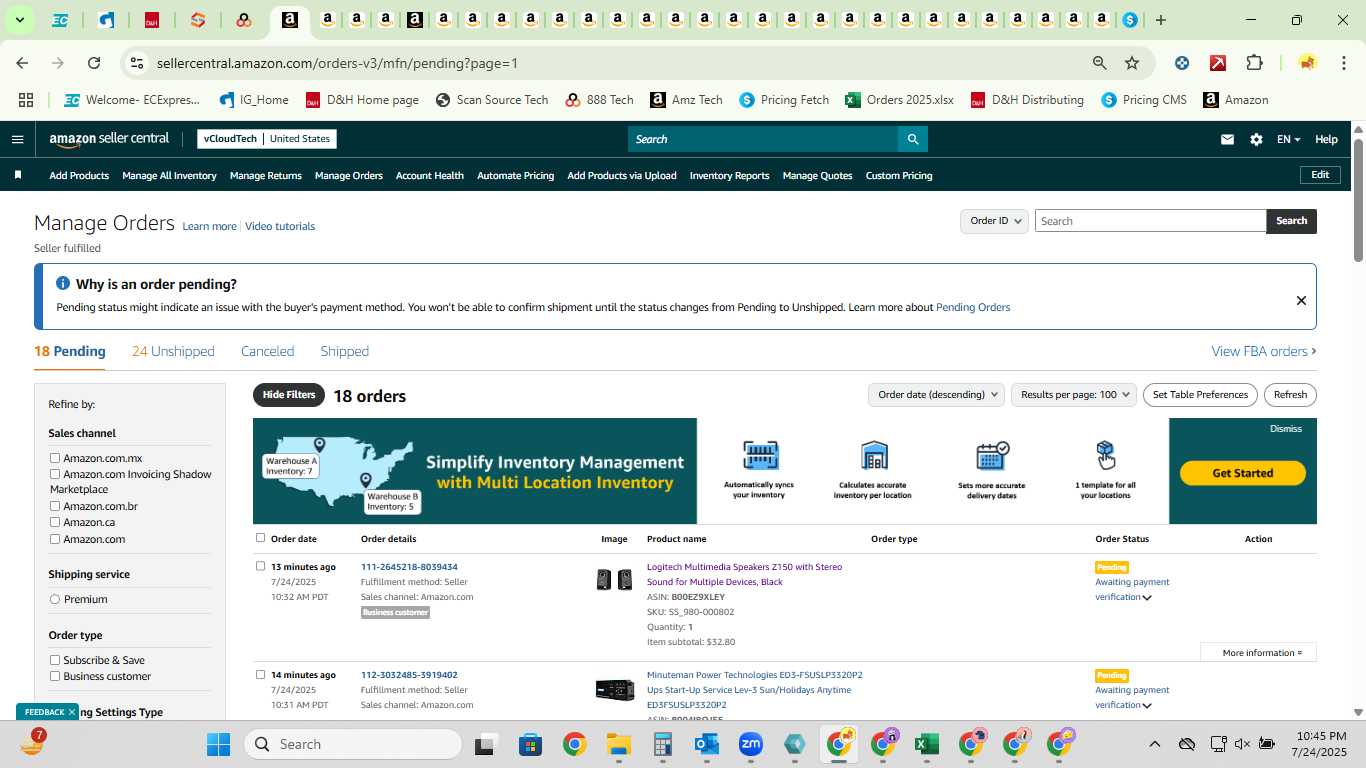This screenshot has width=1366, height=768.
Task: Open Outlook from the taskbar
Action: (x=707, y=744)
